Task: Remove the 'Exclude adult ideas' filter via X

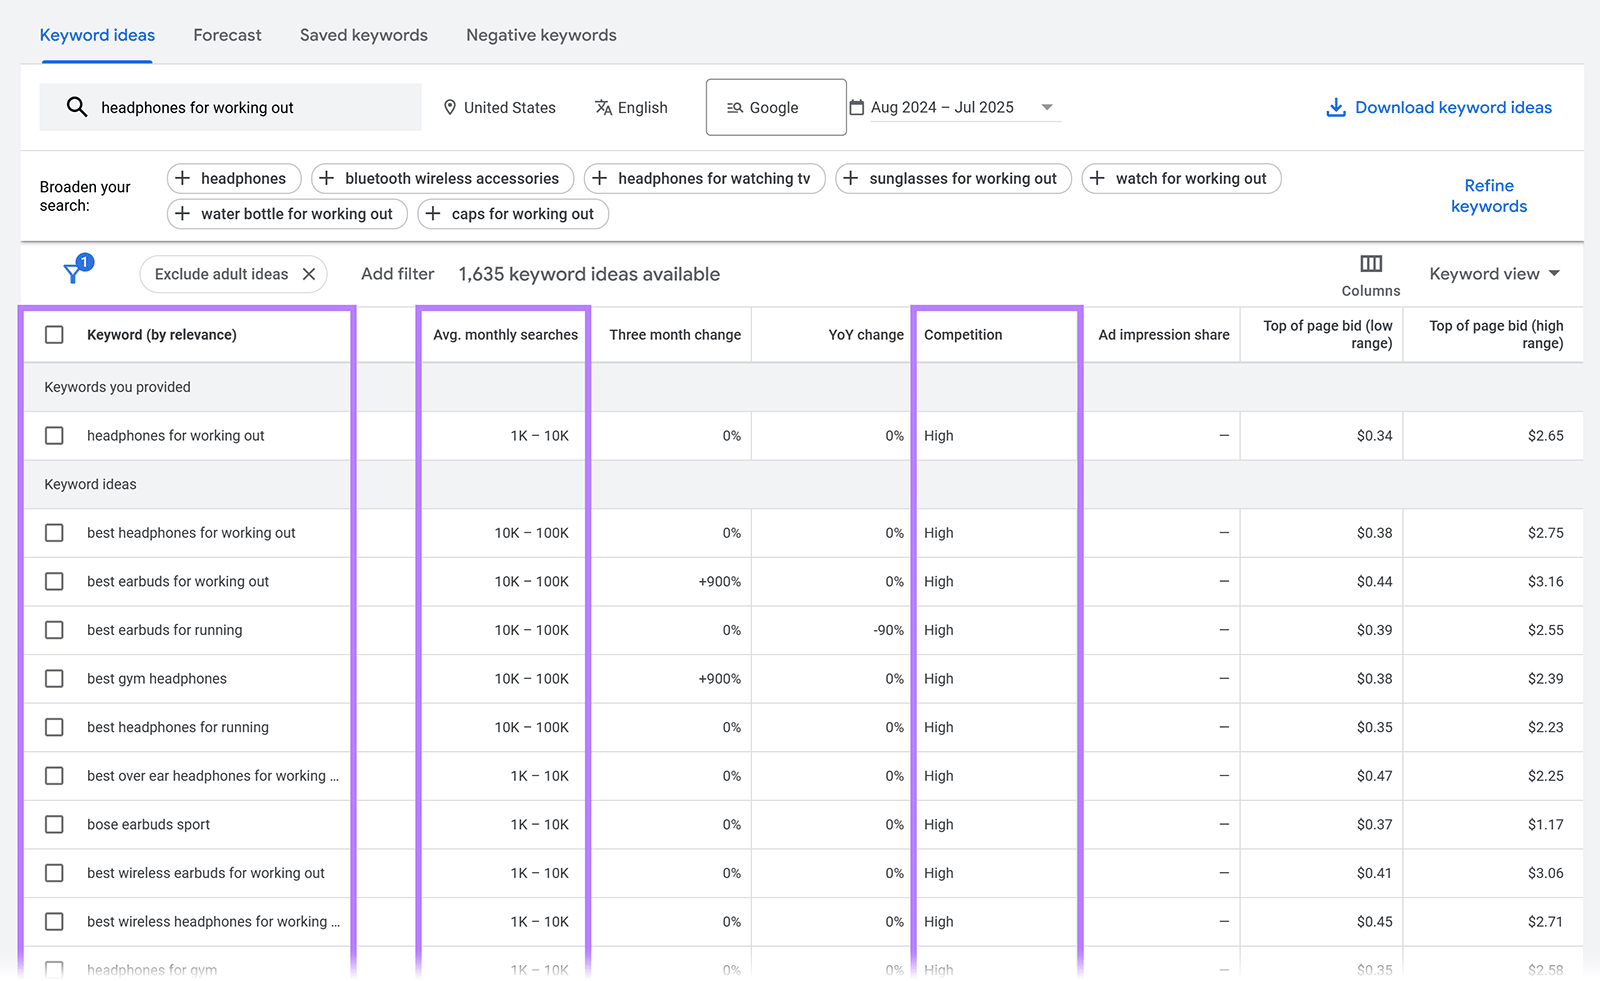Action: click(310, 273)
